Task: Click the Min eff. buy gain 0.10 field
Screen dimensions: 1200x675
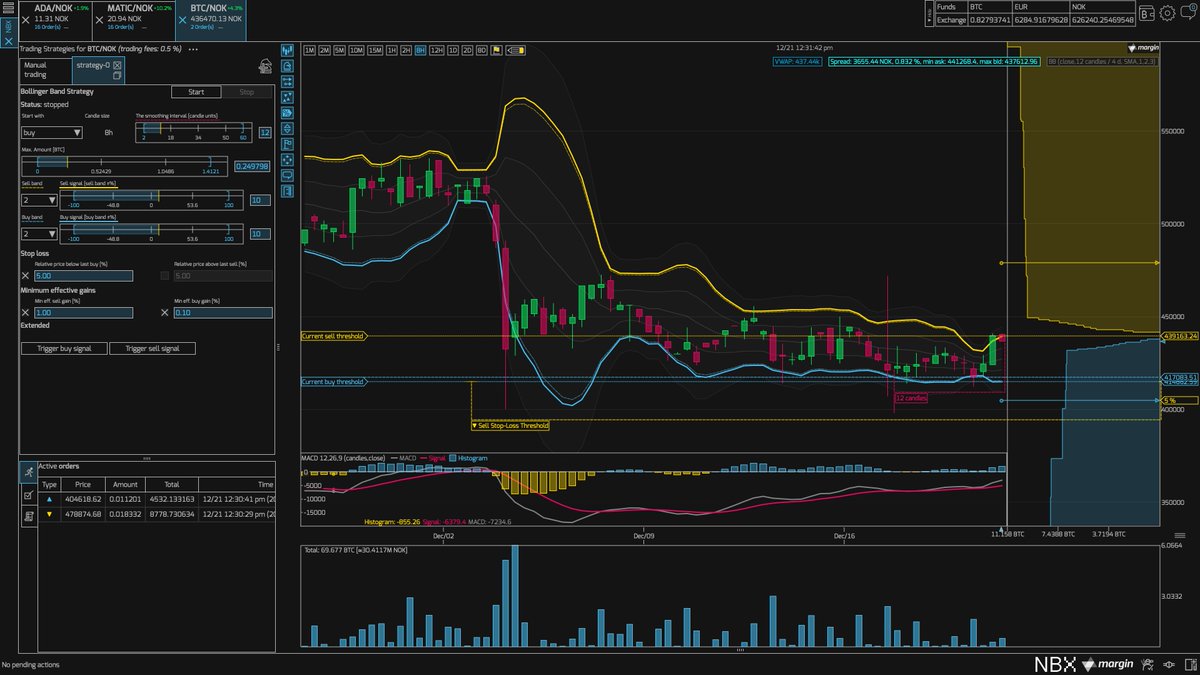Action: (222, 313)
